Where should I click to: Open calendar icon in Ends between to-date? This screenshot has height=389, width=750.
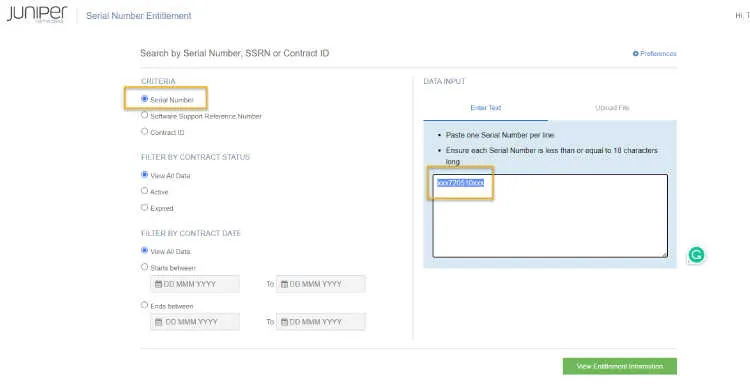(x=284, y=322)
